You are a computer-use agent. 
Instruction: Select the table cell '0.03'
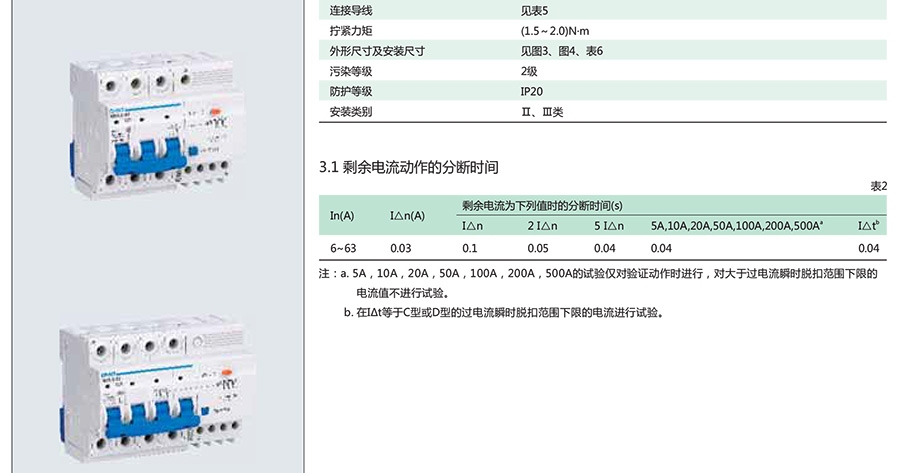click(401, 249)
